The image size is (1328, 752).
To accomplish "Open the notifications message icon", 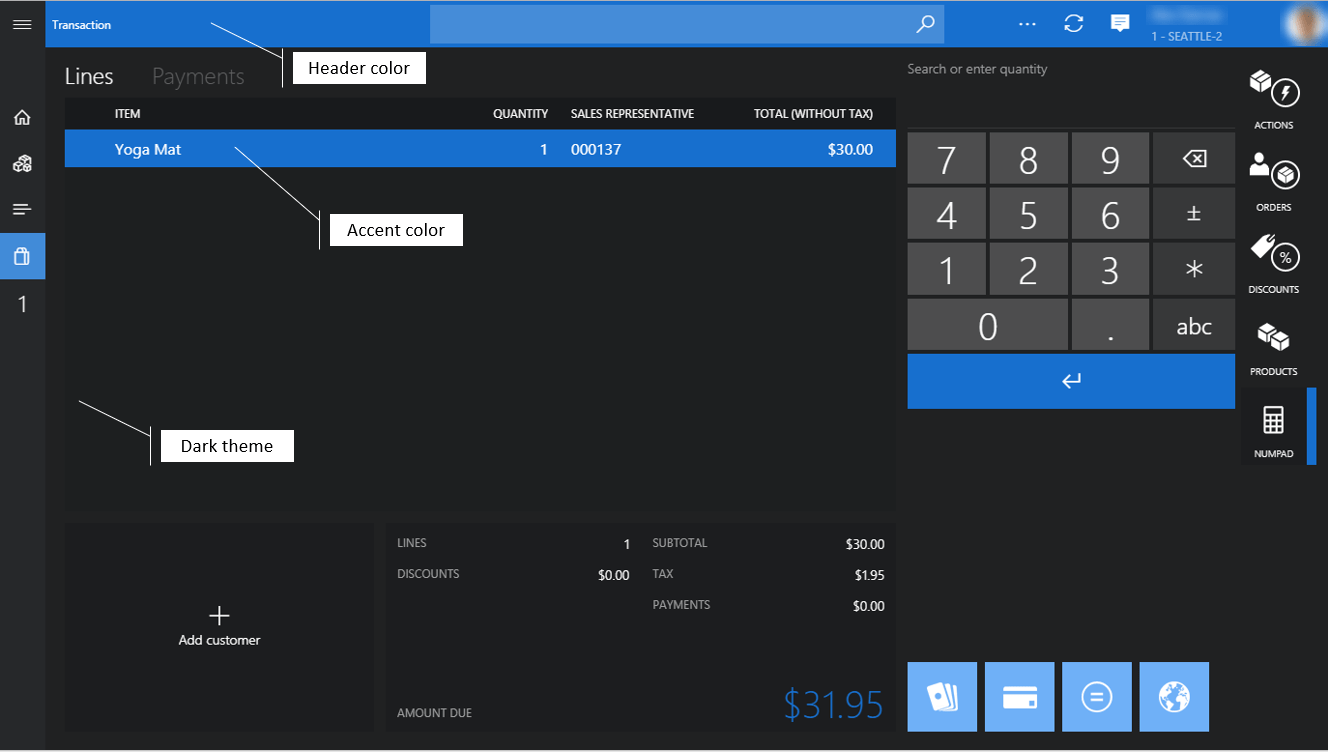I will tap(1120, 23).
